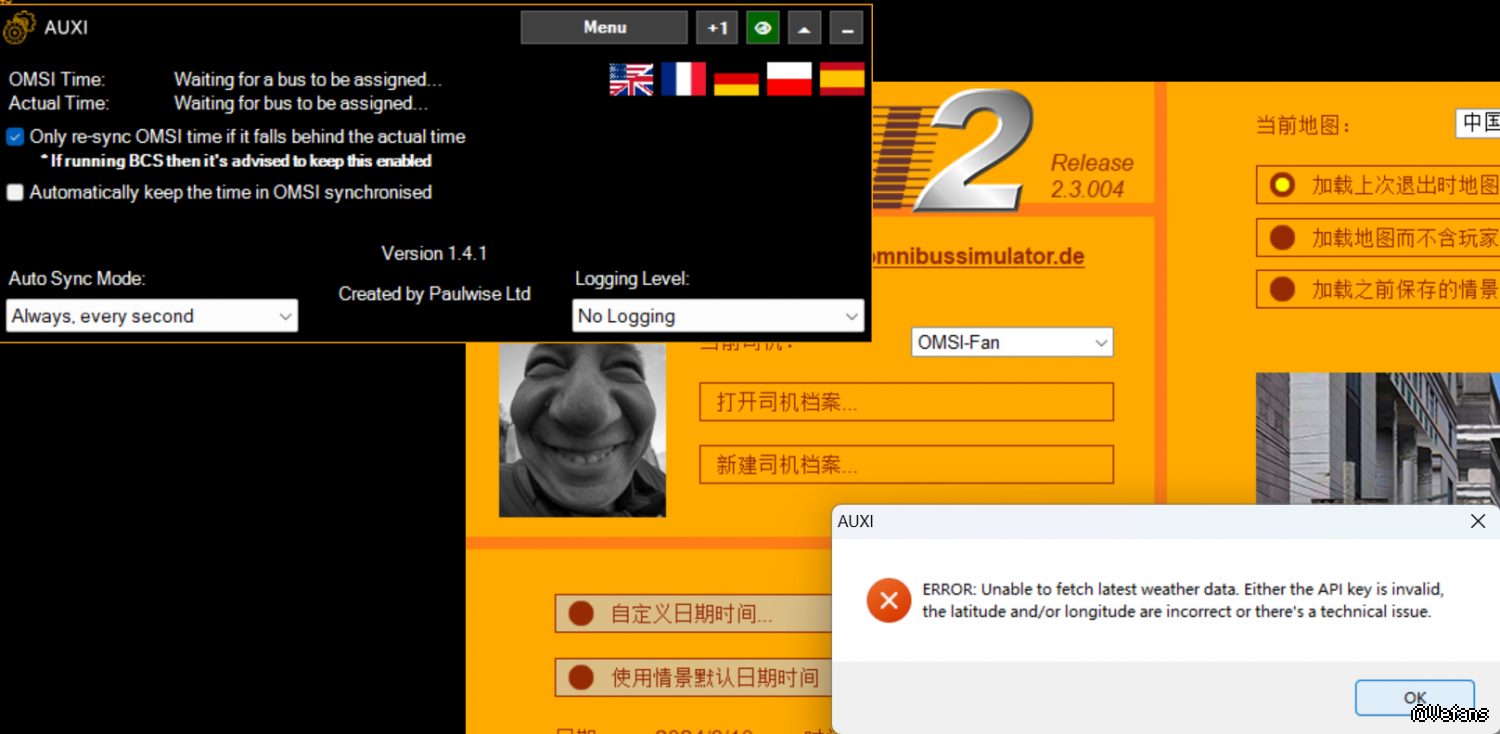Screen dimensions: 1500x734
Task: Click the 'Actual Time:' label
Action: 59,103
